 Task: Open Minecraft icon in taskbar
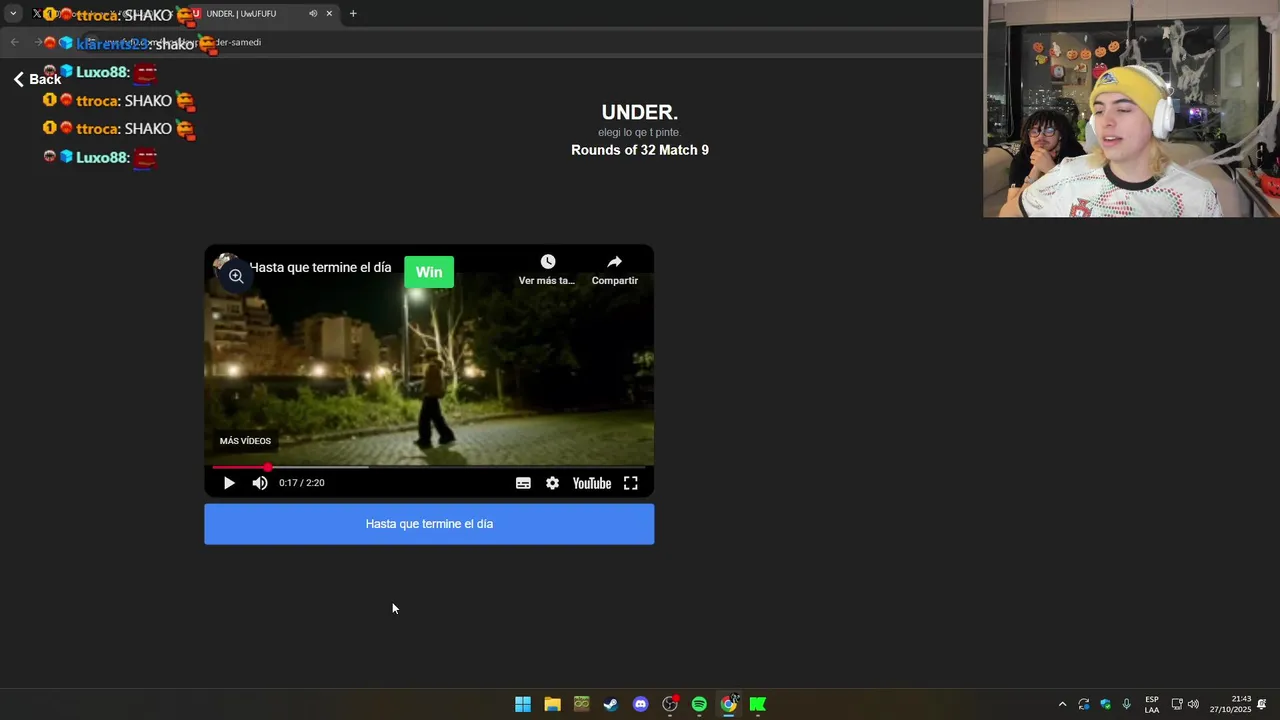click(582, 704)
